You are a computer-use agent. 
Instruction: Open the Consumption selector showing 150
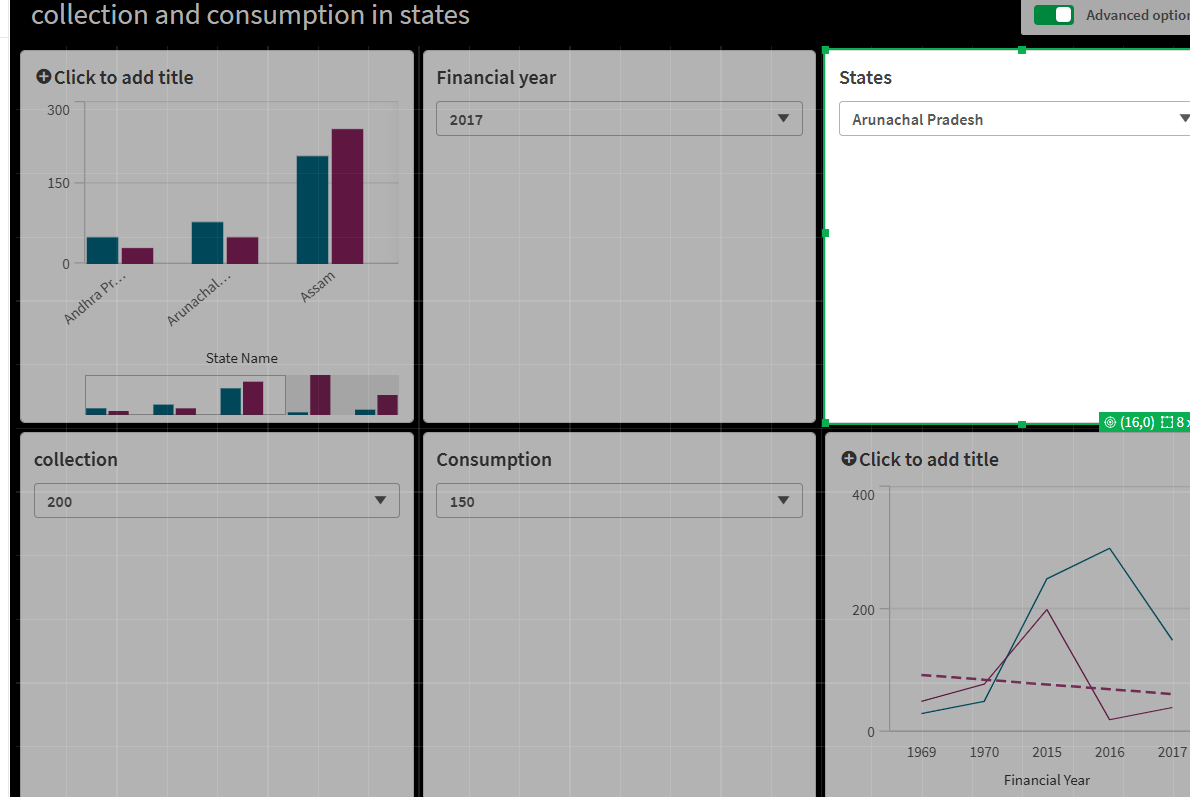pyautogui.click(x=619, y=500)
